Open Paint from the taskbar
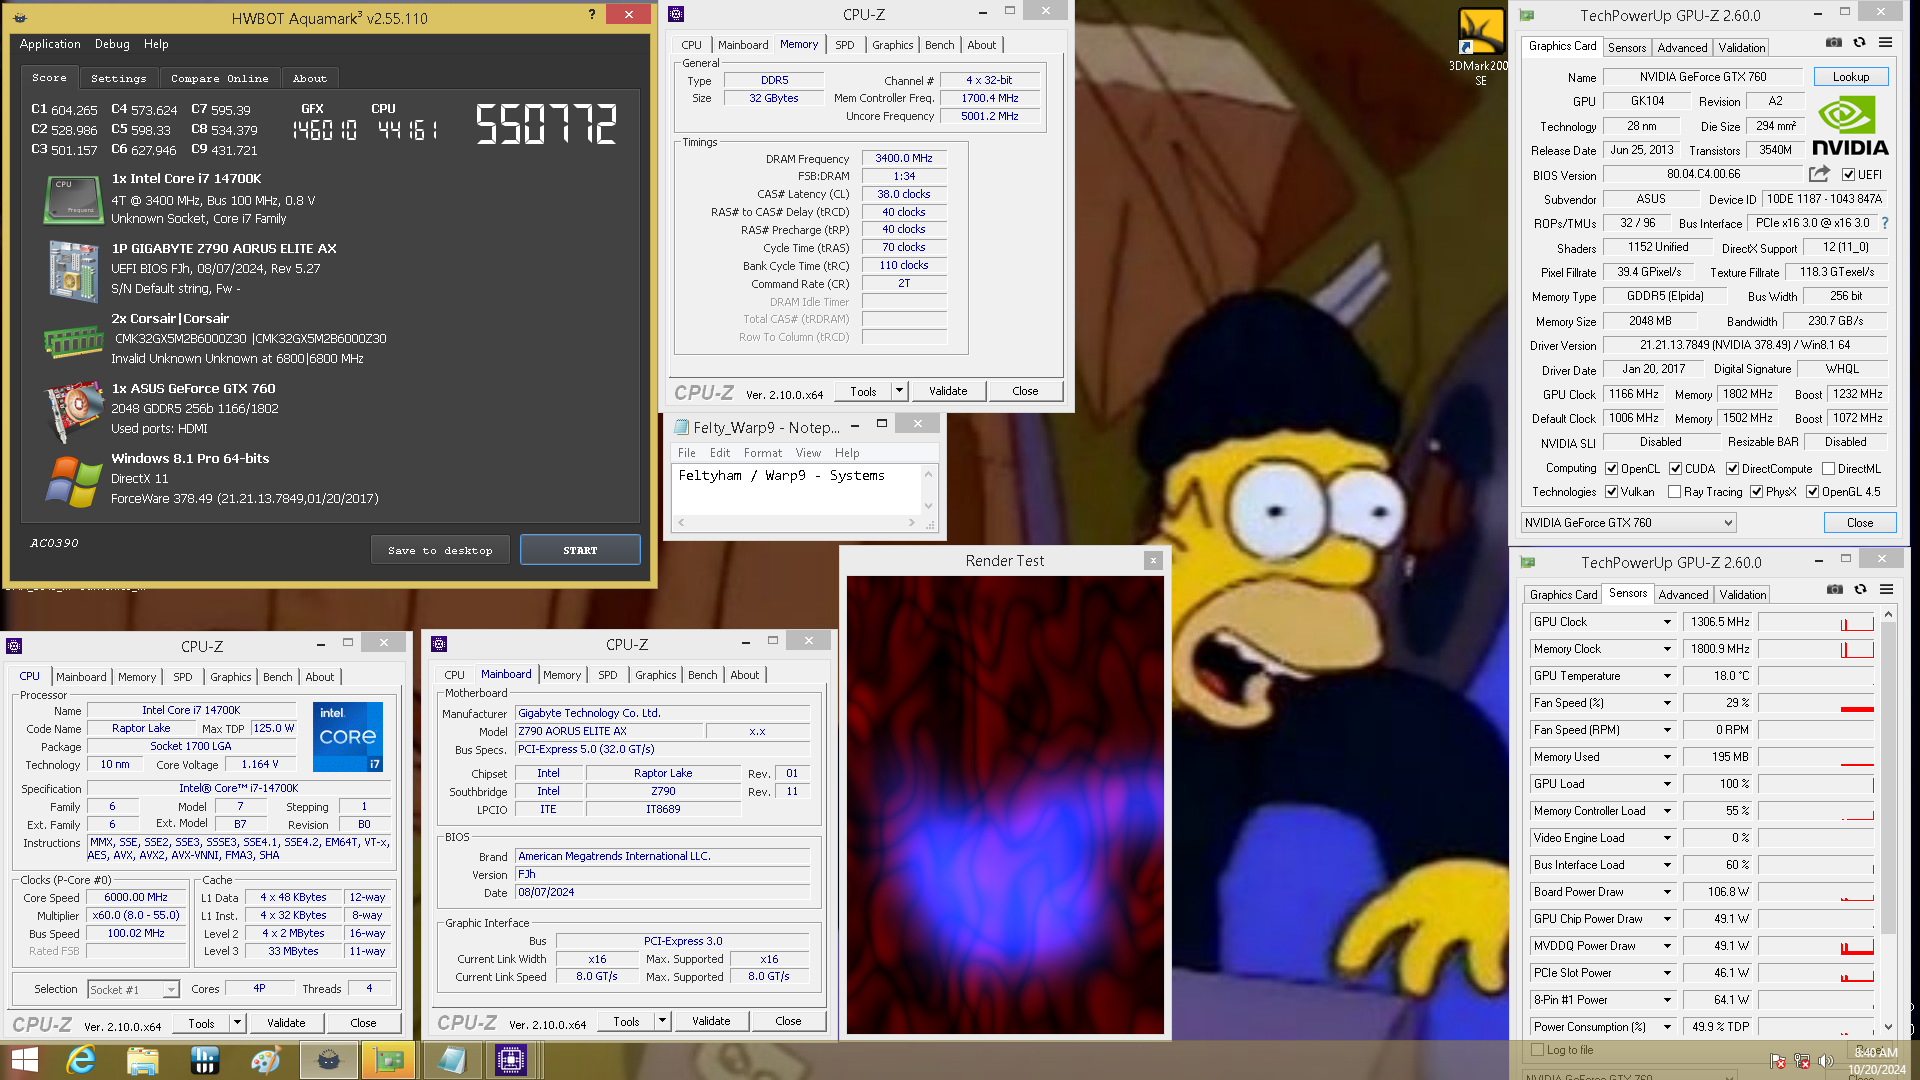This screenshot has width=1920, height=1080. pyautogui.click(x=265, y=1060)
